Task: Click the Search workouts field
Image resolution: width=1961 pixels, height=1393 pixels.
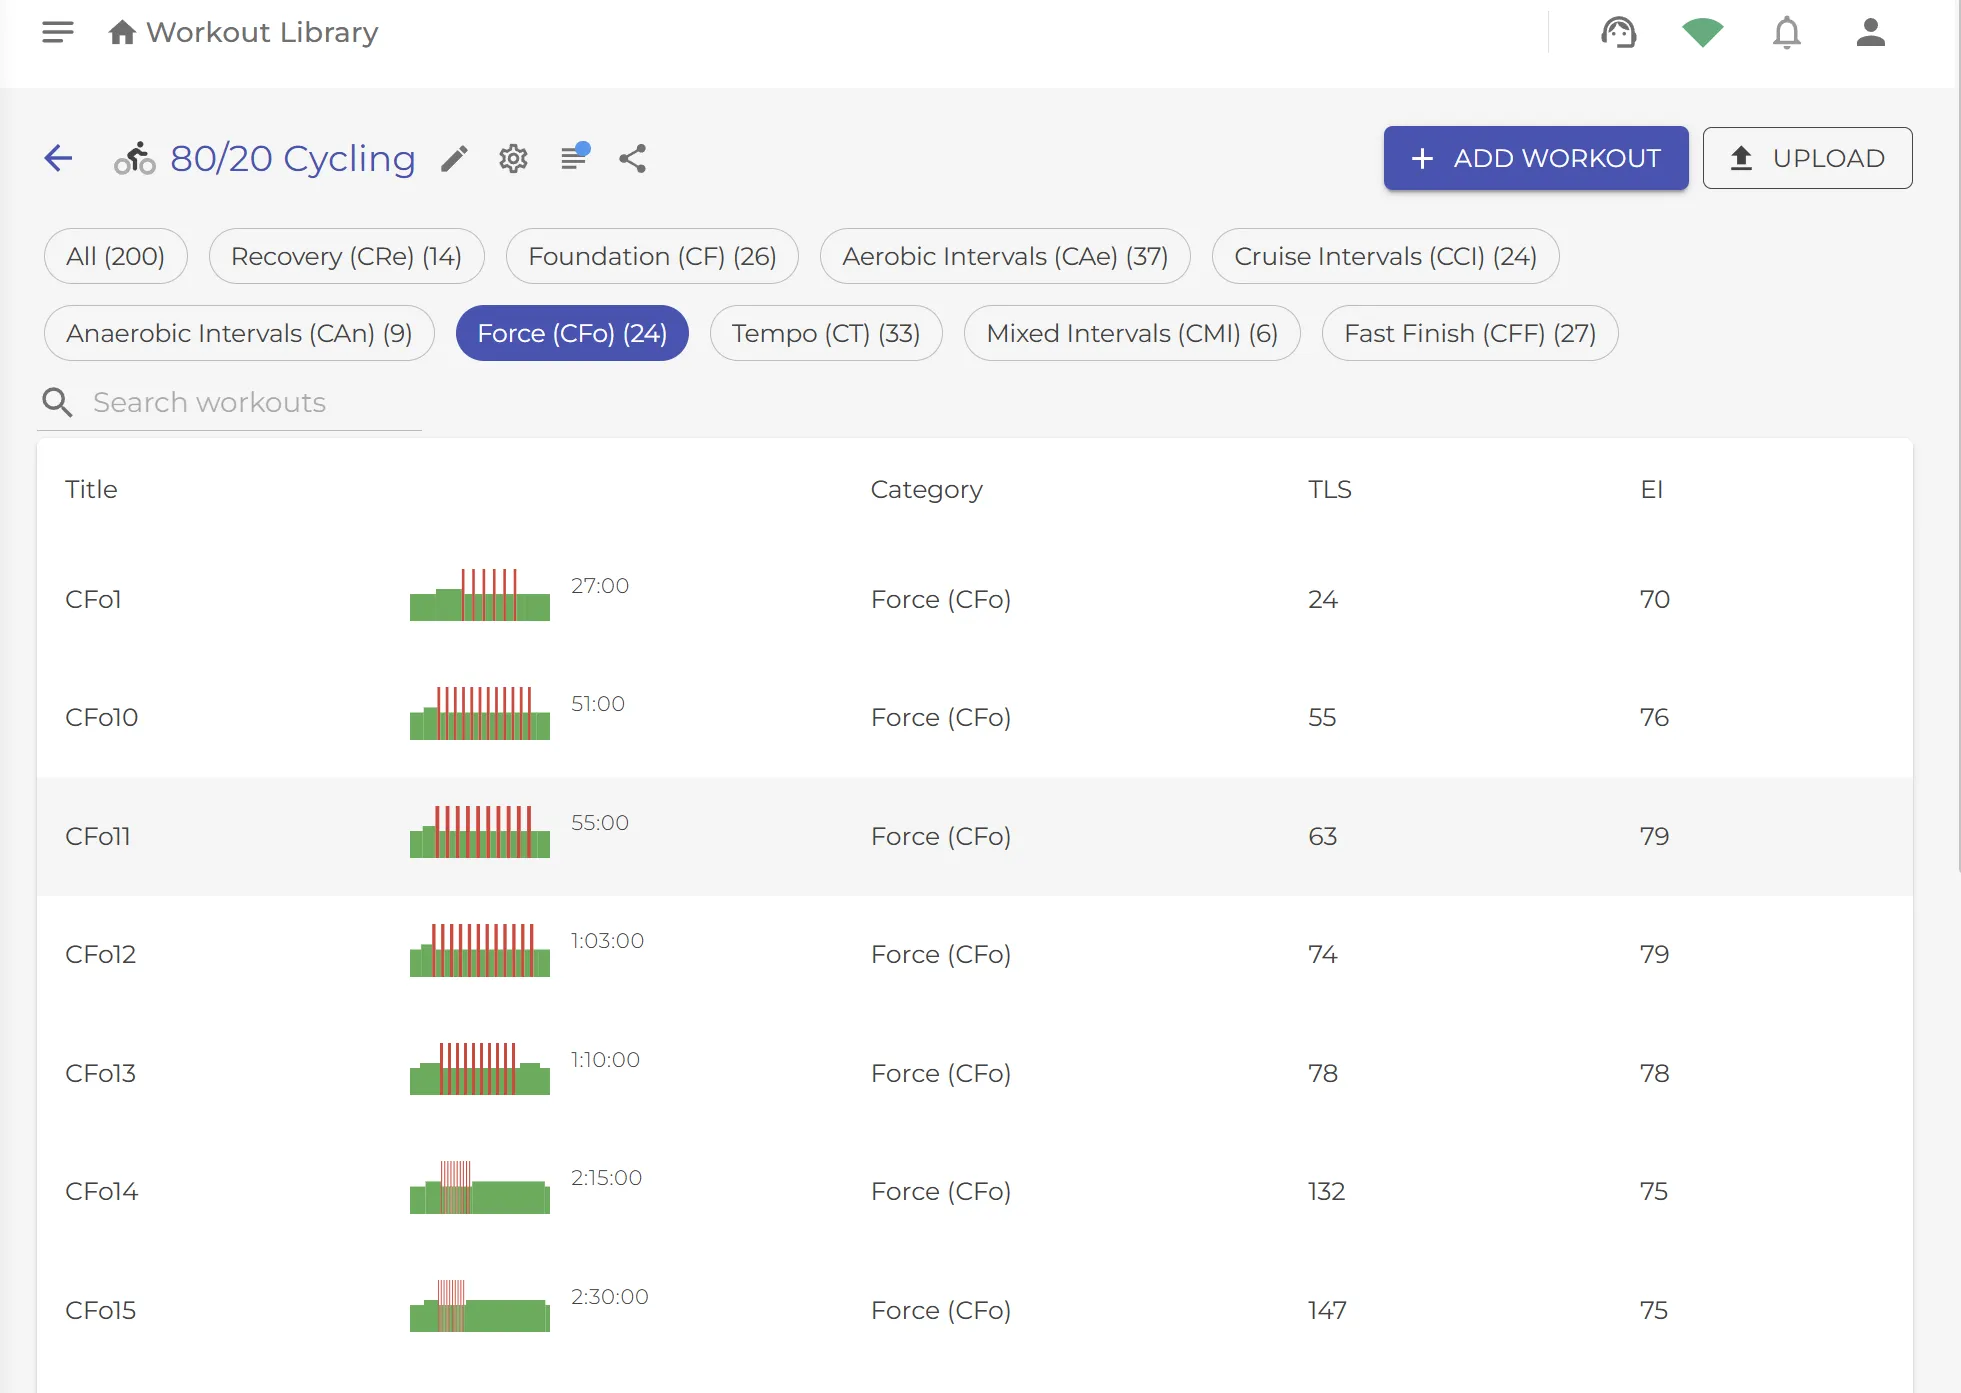Action: pyautogui.click(x=230, y=402)
